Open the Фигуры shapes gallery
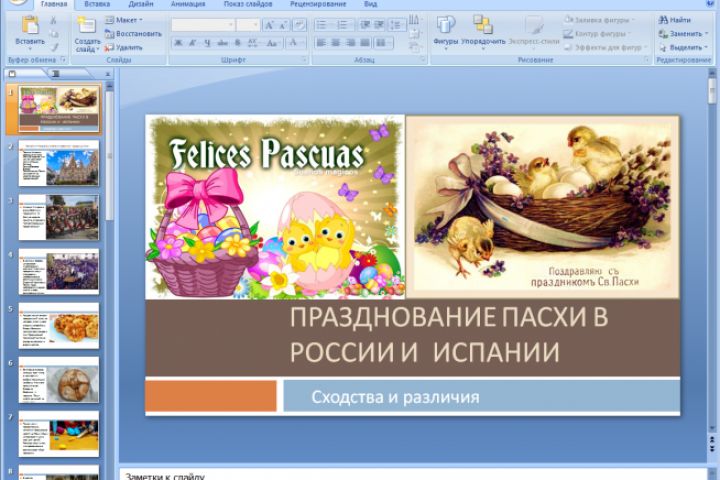 [445, 30]
